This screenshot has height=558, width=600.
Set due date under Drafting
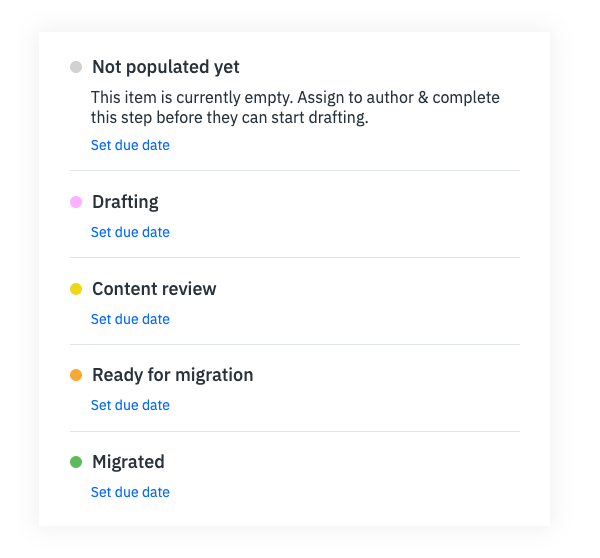point(130,232)
